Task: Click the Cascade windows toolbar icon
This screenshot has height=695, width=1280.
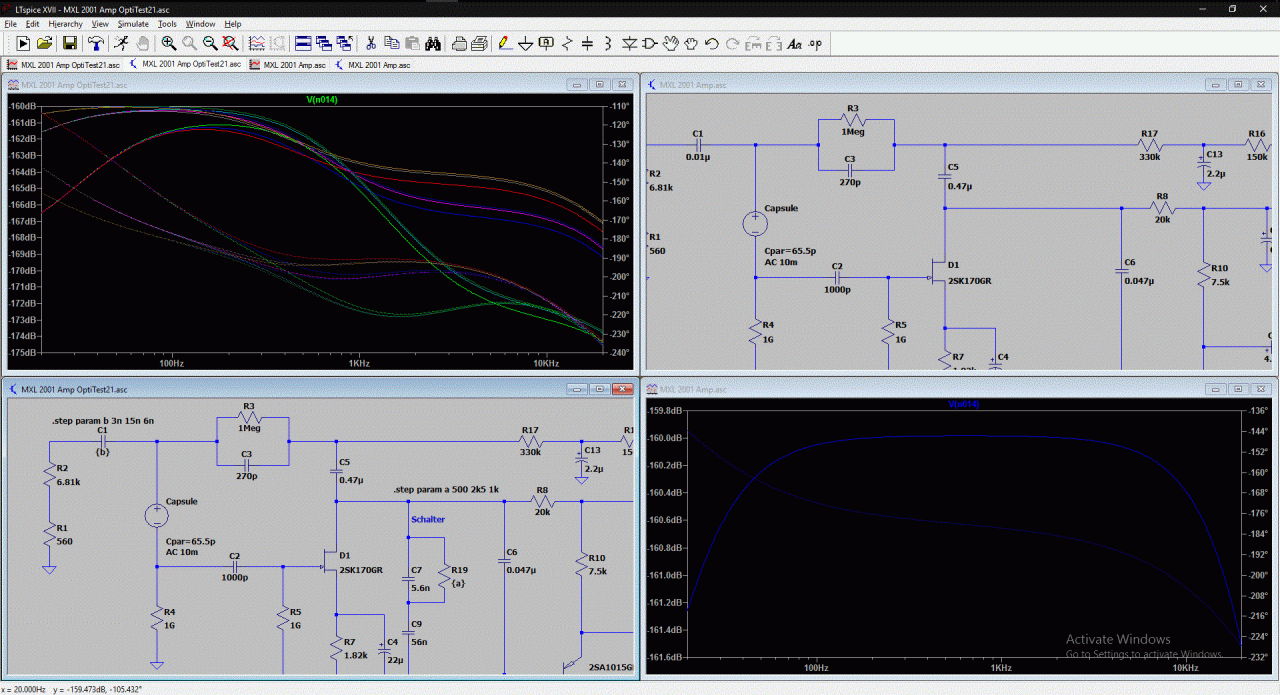Action: click(x=324, y=43)
